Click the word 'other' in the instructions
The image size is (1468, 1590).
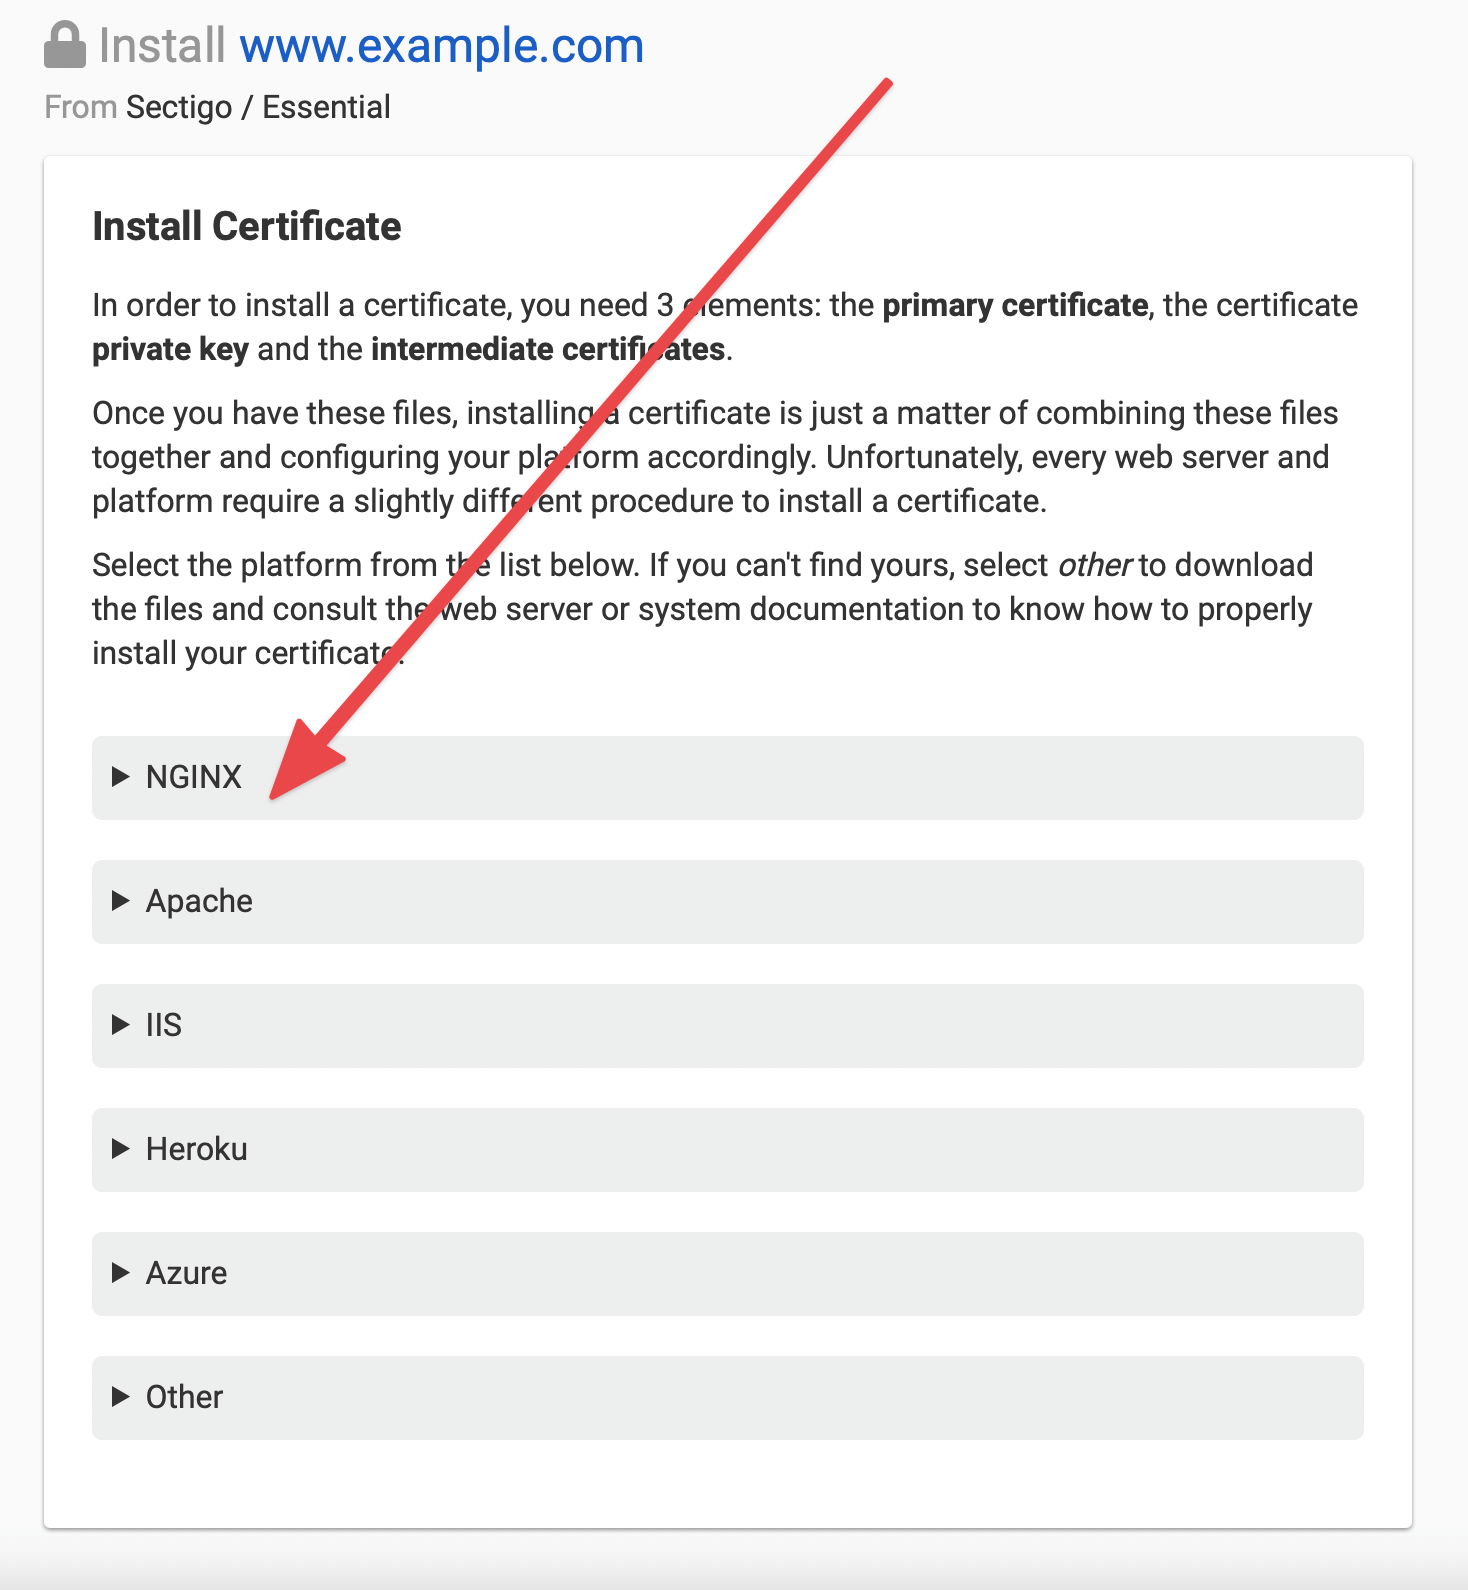point(1097,564)
